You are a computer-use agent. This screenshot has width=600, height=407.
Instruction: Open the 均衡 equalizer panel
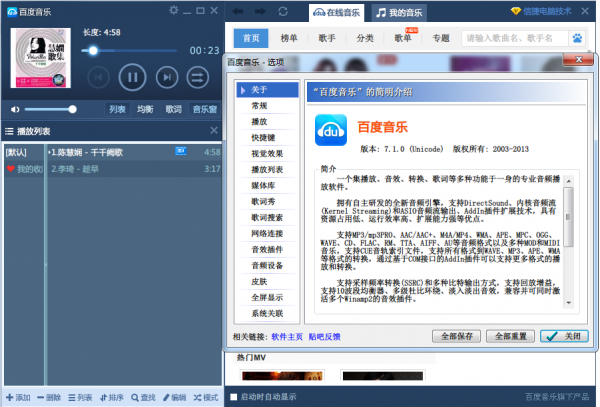pyautogui.click(x=145, y=109)
